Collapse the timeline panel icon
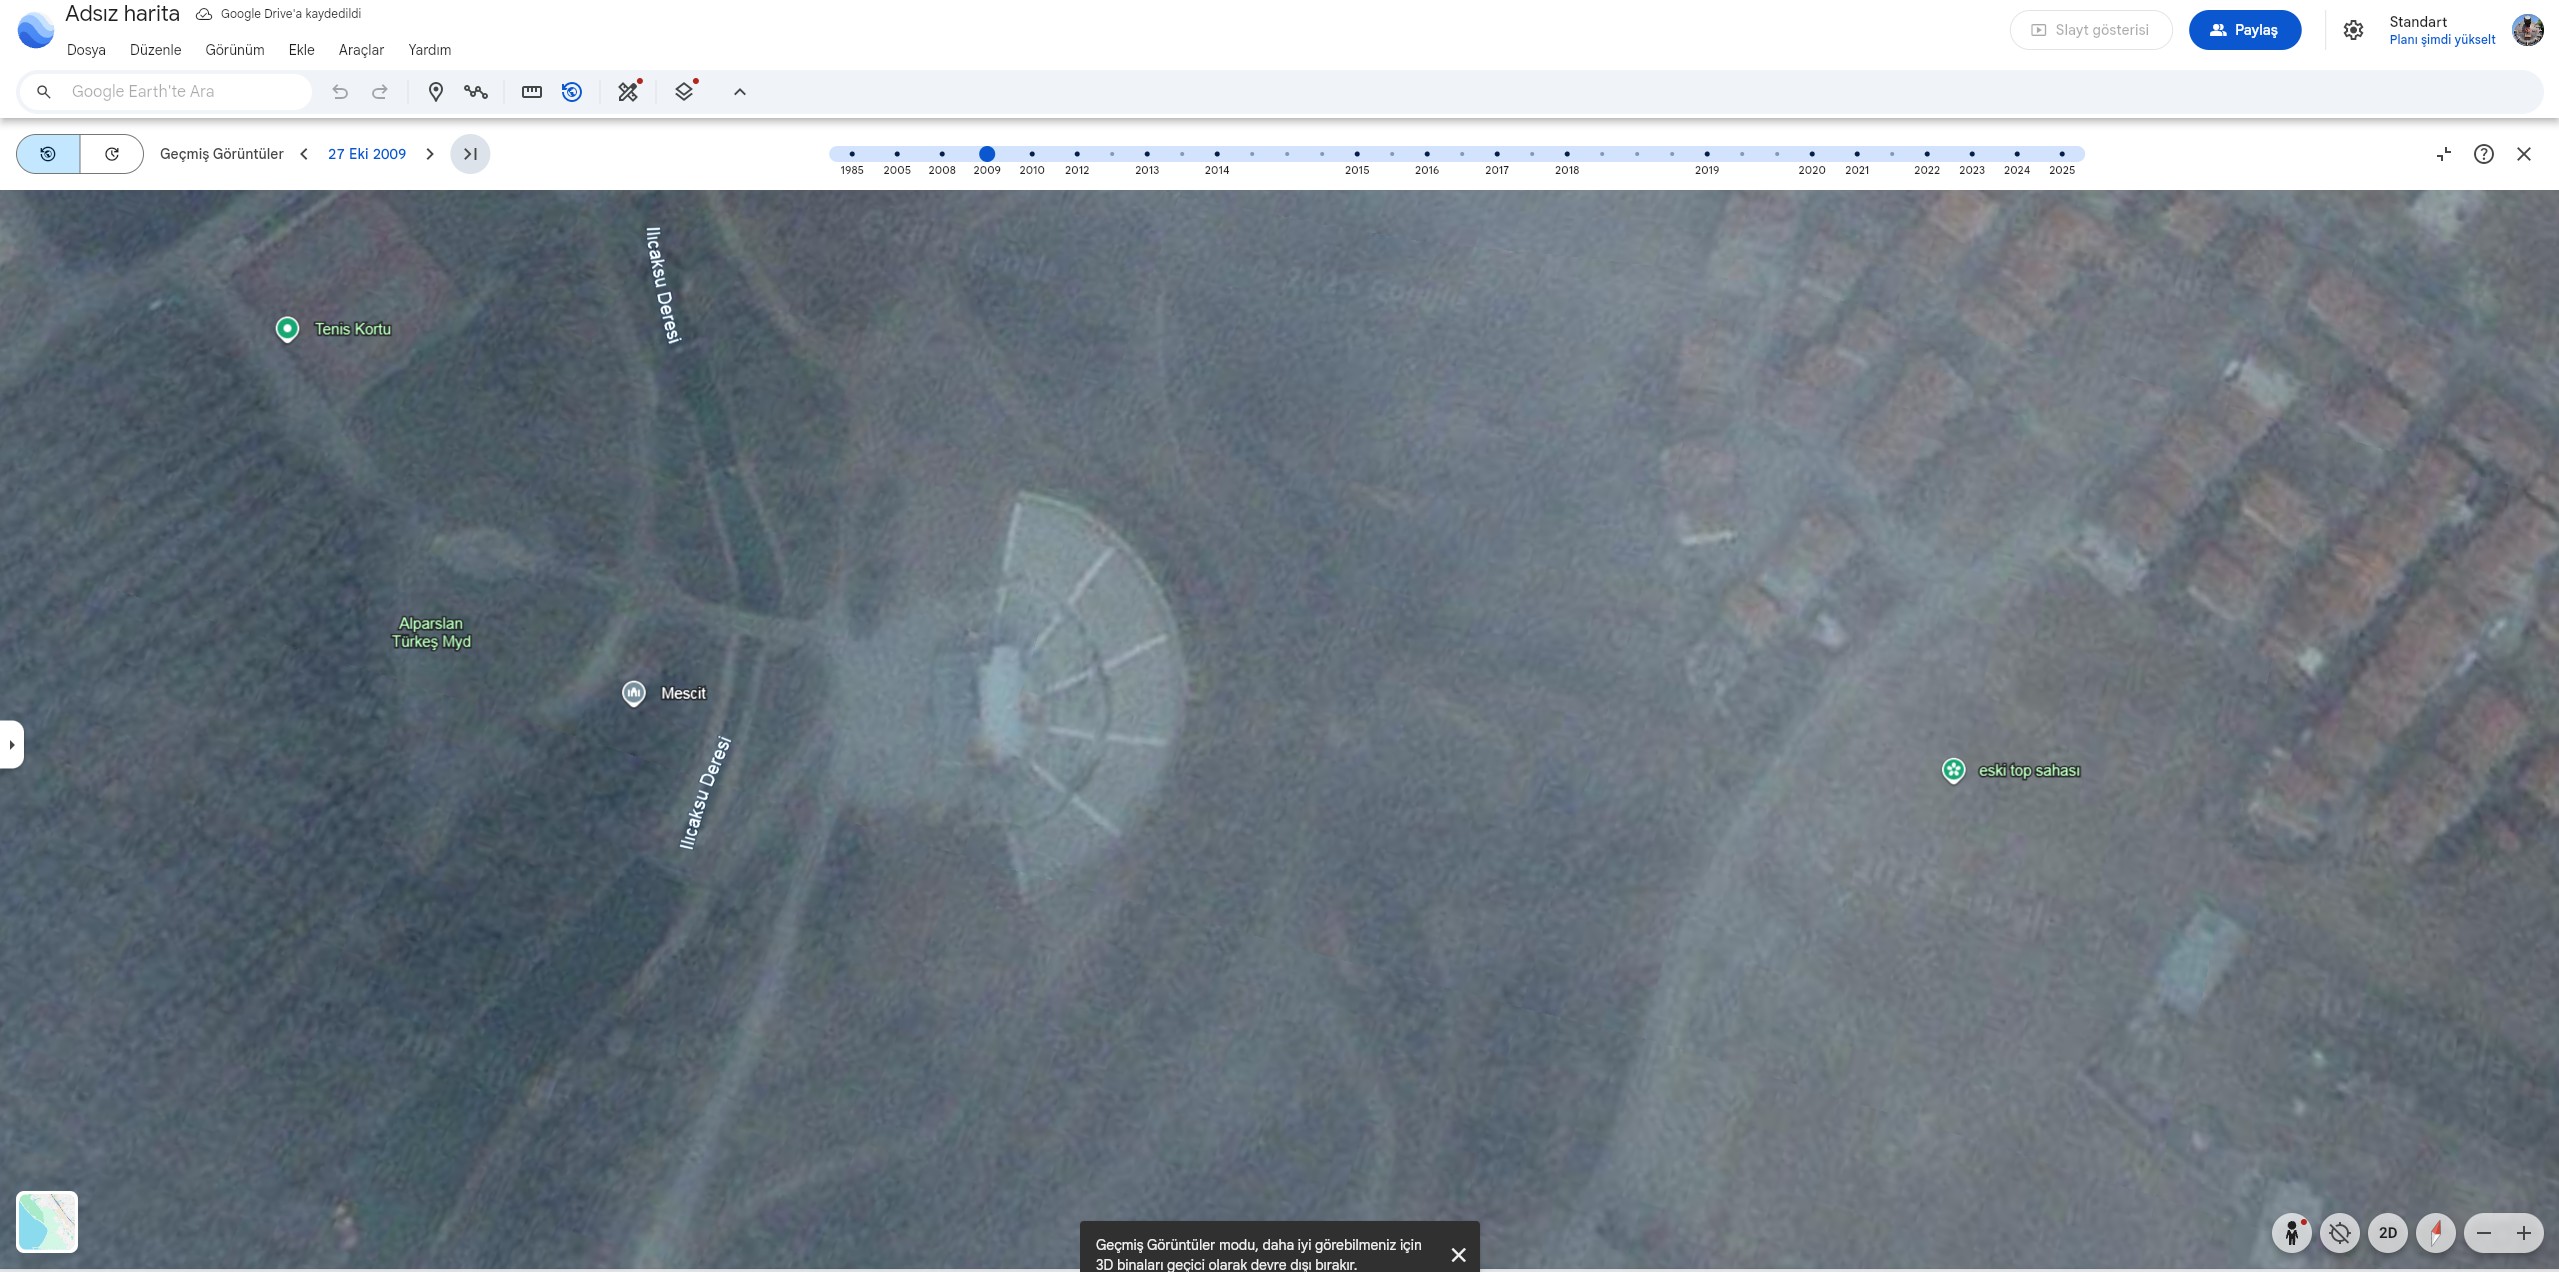Viewport: 2559px width, 1272px height. tap(2444, 154)
